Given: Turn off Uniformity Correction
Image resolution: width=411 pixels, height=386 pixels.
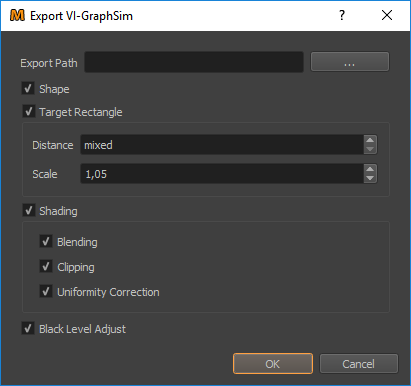Looking at the screenshot, I should 46,291.
